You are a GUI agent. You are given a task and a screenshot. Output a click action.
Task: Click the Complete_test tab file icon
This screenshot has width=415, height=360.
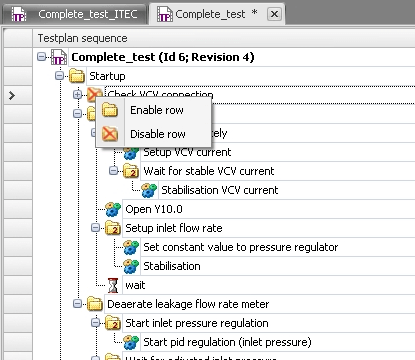click(165, 14)
